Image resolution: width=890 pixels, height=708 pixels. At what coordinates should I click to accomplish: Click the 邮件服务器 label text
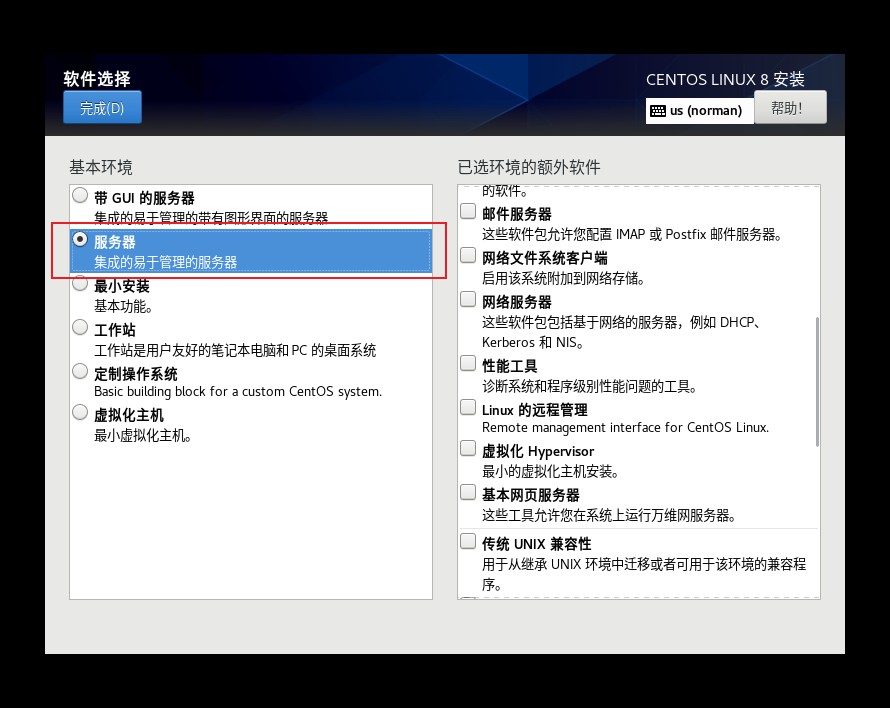(x=517, y=214)
